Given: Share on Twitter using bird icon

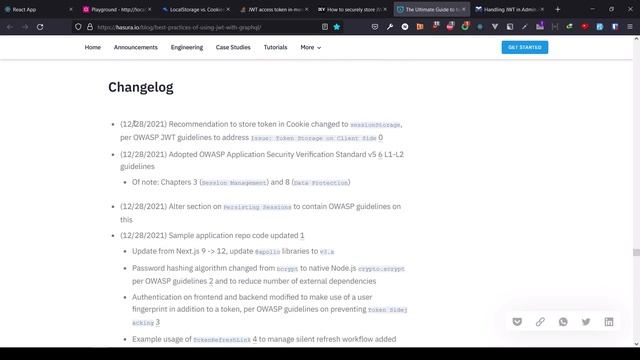Looking at the screenshot, I should pos(586,322).
